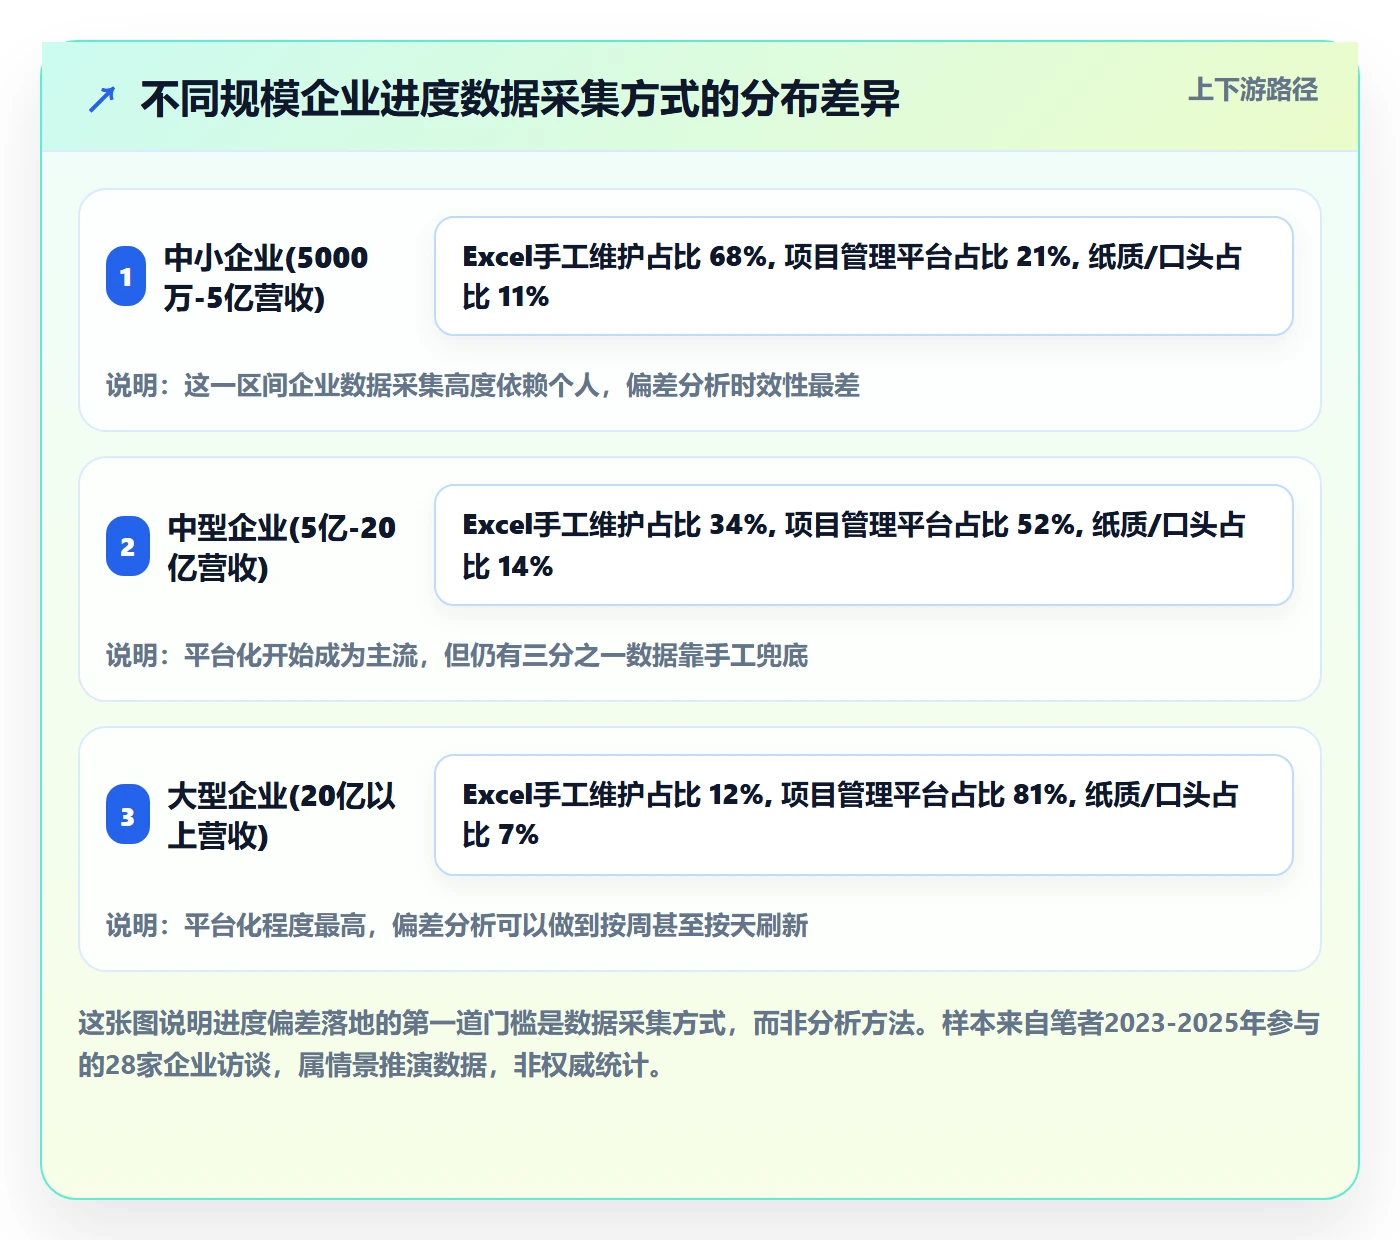This screenshot has height=1240, width=1400.
Task: Select the 大型企业(20亿以上营收) label
Action: (282, 815)
